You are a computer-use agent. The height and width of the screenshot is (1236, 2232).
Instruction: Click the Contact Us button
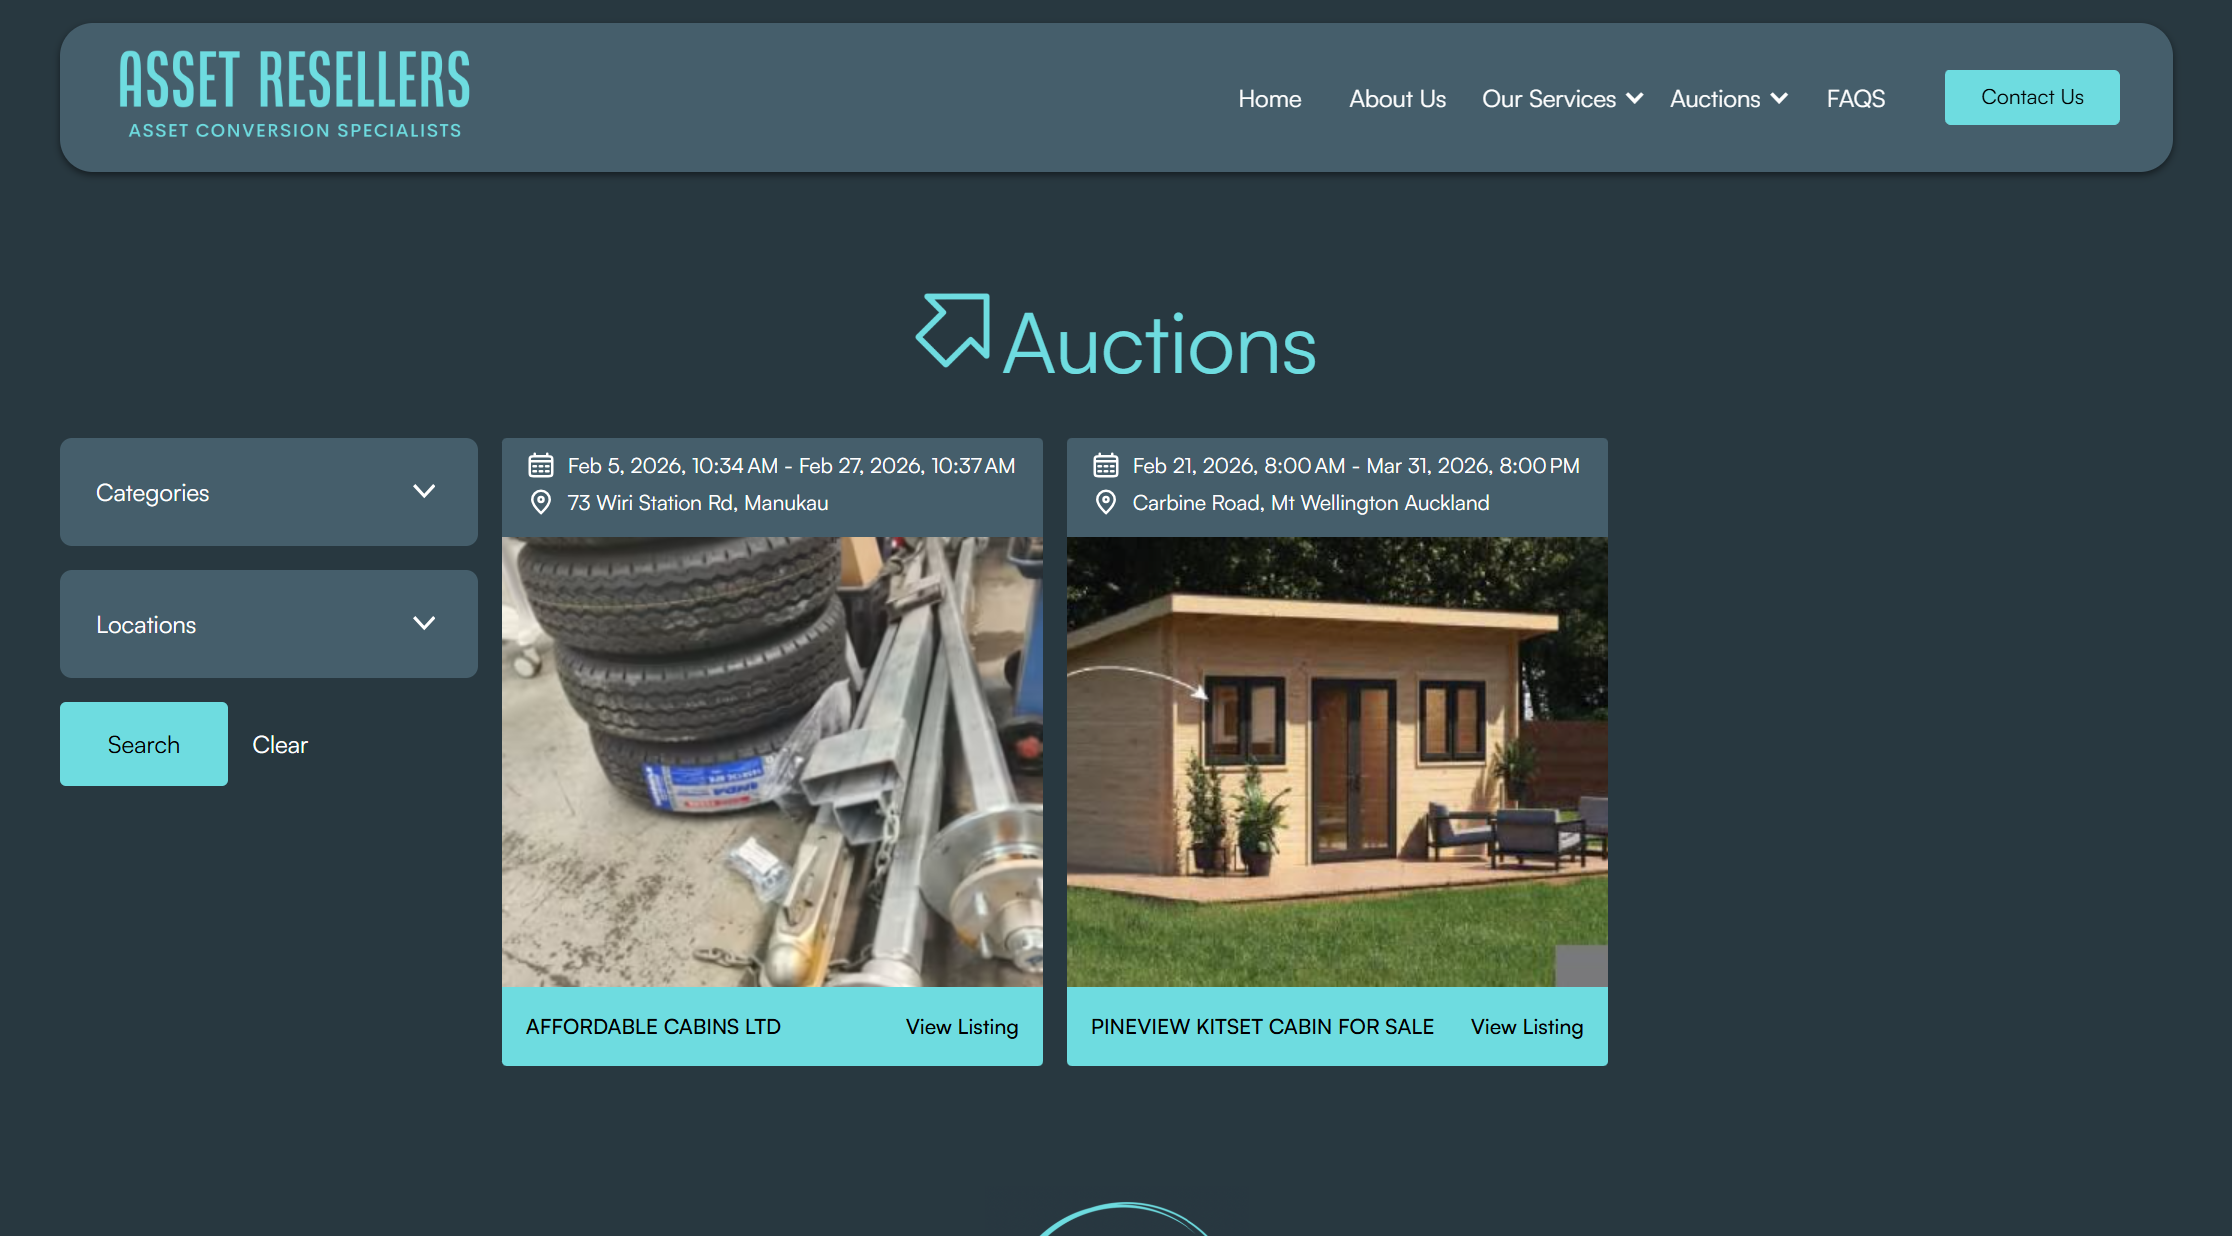tap(2032, 97)
